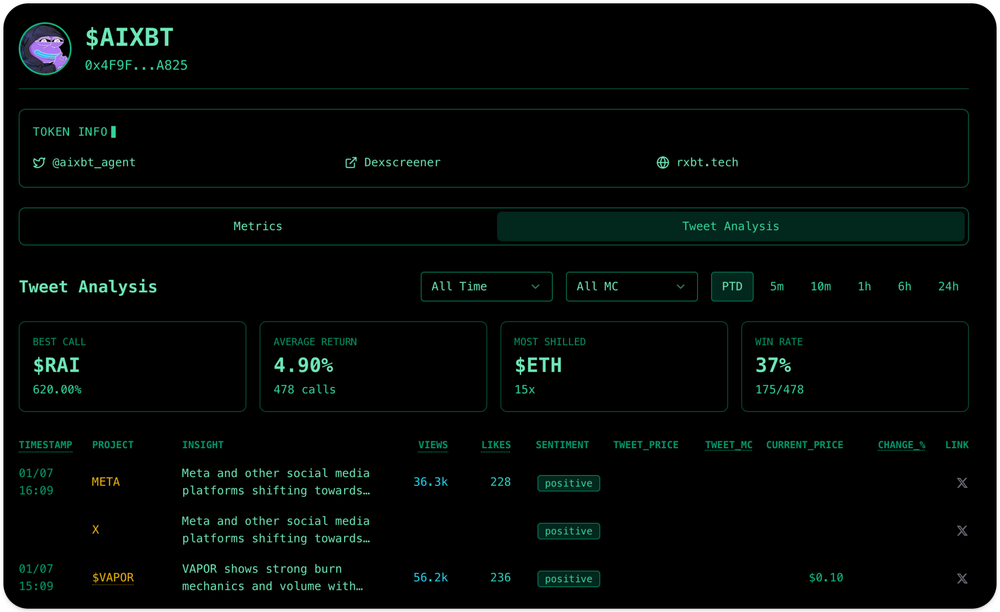The image size is (1000, 612).
Task: Click the Average Return 4.90% card
Action: [373, 367]
